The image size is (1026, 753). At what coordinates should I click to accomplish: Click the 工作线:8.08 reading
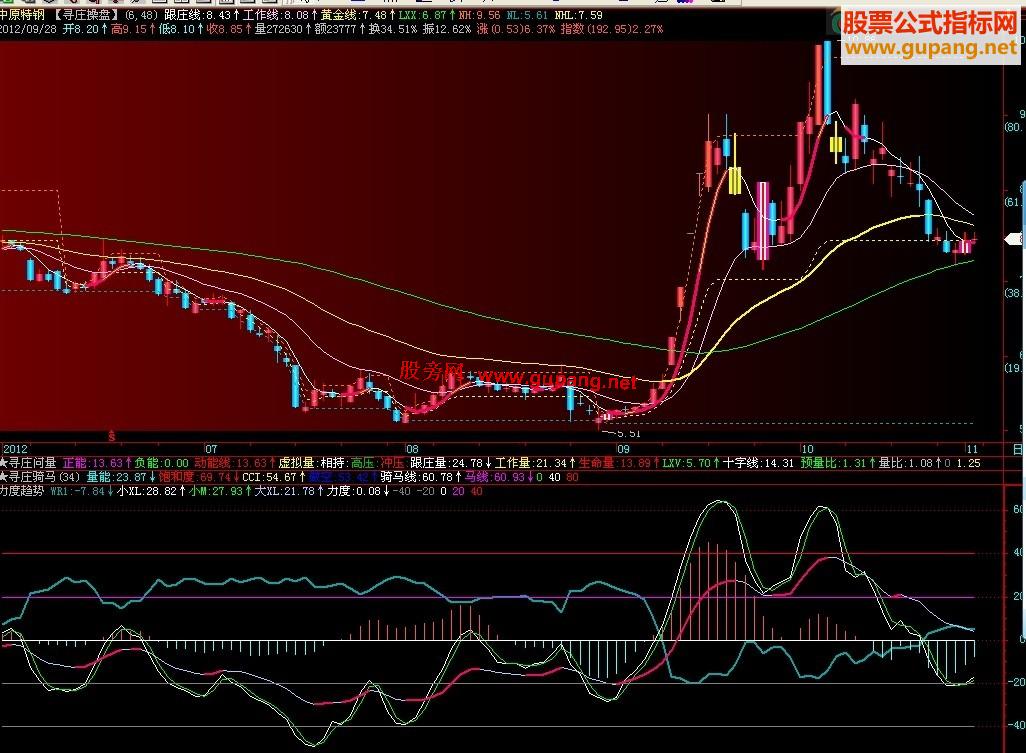[x=281, y=14]
